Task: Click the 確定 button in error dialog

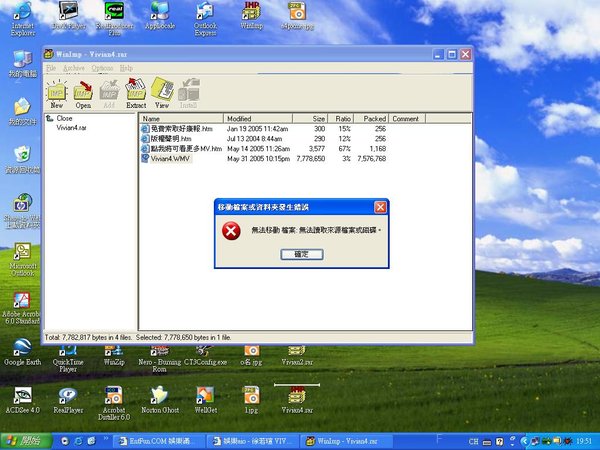Action: click(302, 254)
